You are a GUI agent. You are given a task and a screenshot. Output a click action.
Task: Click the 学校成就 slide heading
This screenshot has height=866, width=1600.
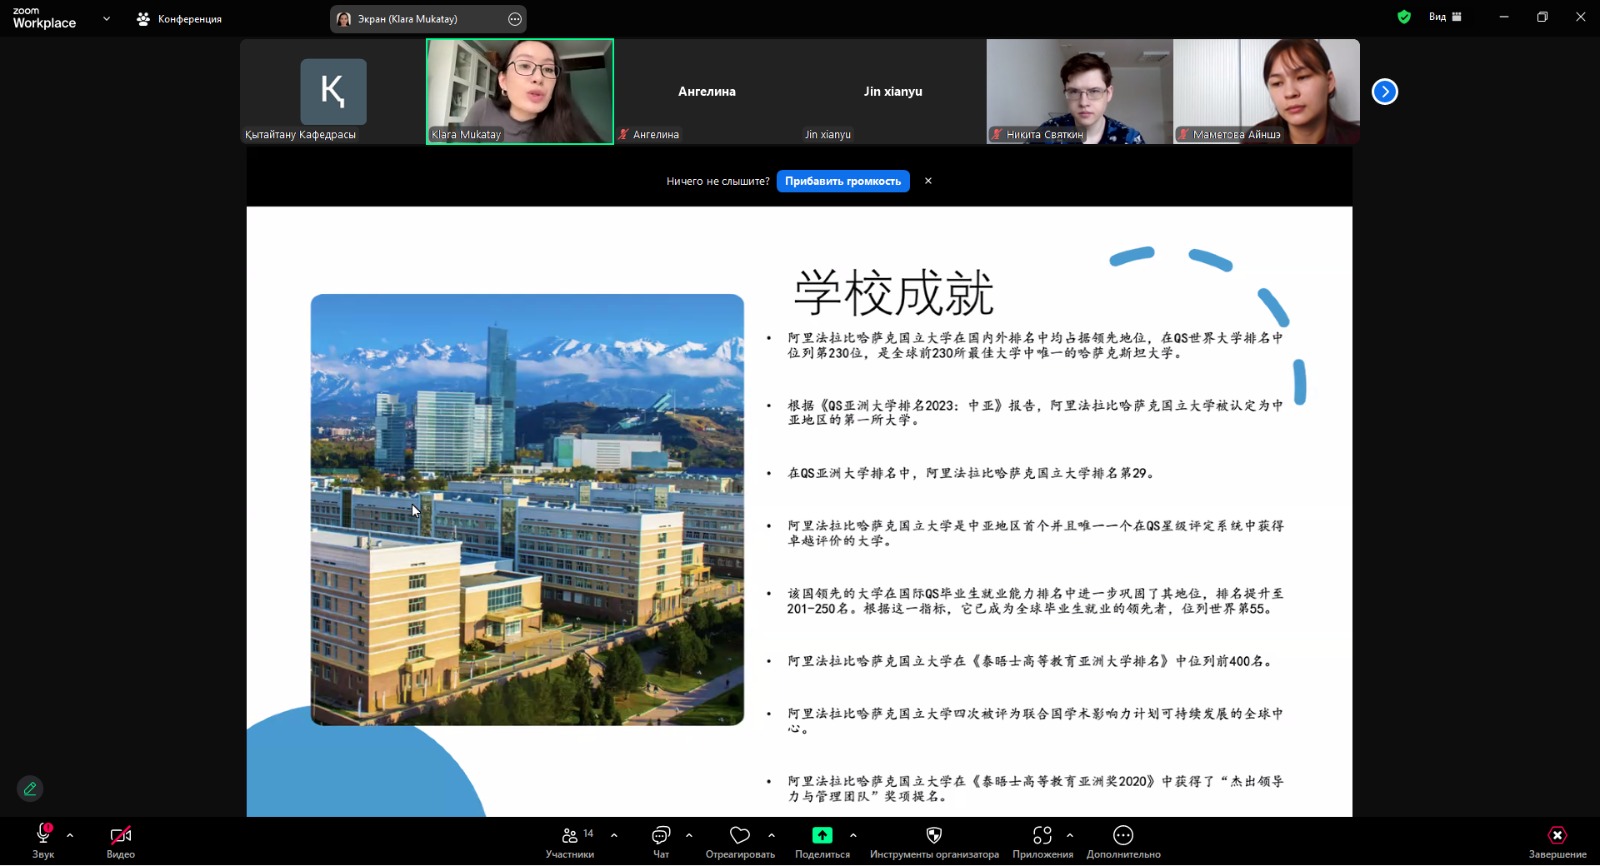click(x=894, y=293)
